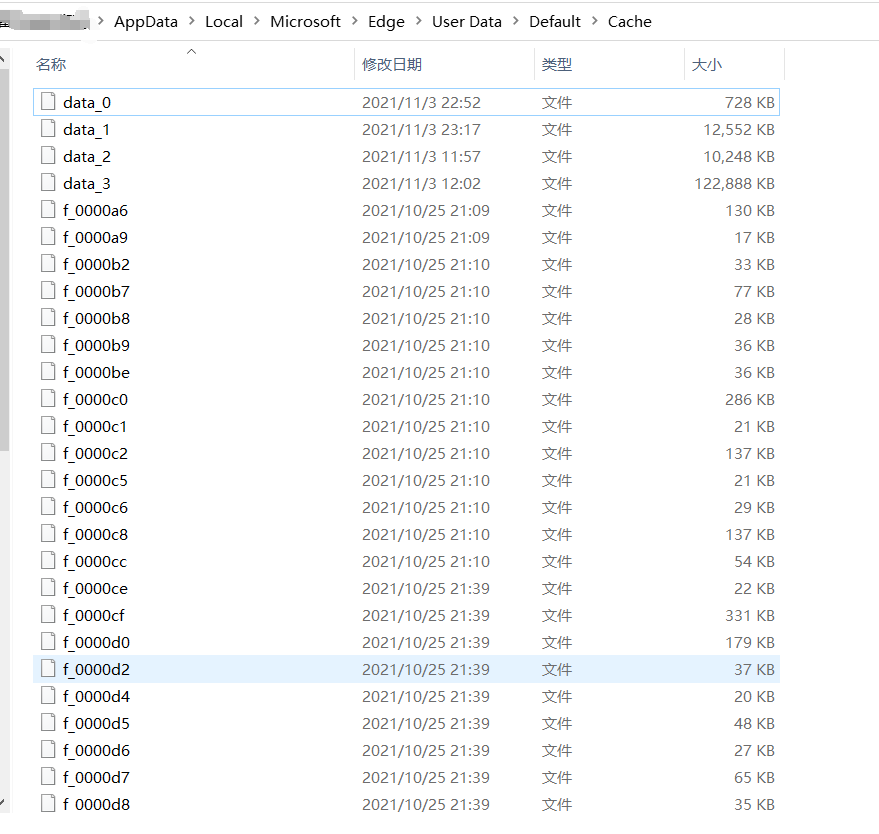This screenshot has width=879, height=834.
Task: Click the 179 KB size cell
Action: (x=750, y=642)
